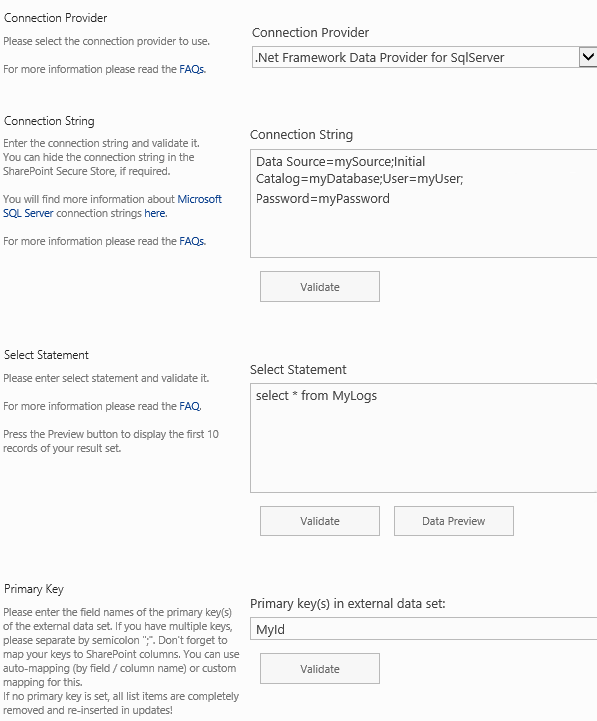Click the 'Connection Provider' left section heading
This screenshot has width=597, height=721.
pos(55,18)
